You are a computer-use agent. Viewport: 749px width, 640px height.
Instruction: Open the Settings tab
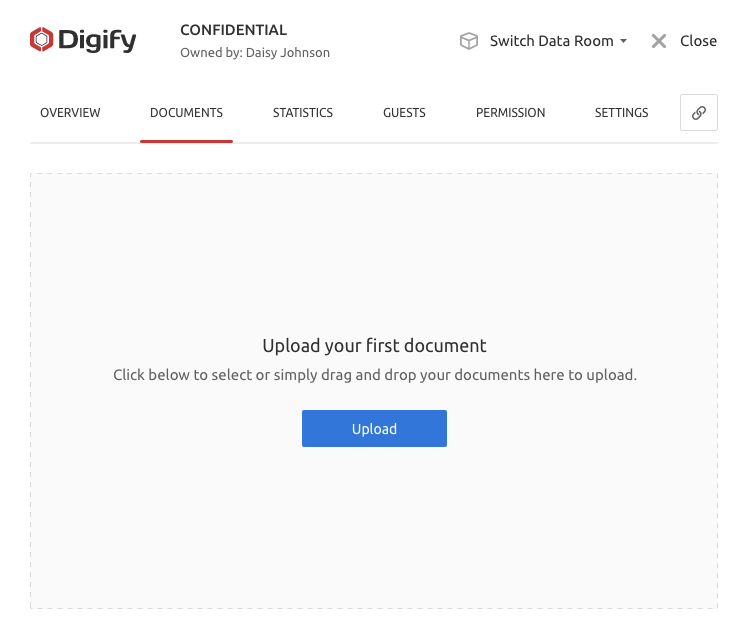pos(621,113)
